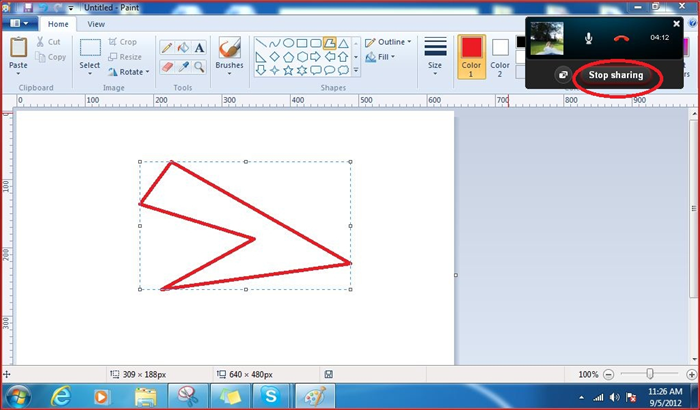Click the volume speaker tray icon

614,397
